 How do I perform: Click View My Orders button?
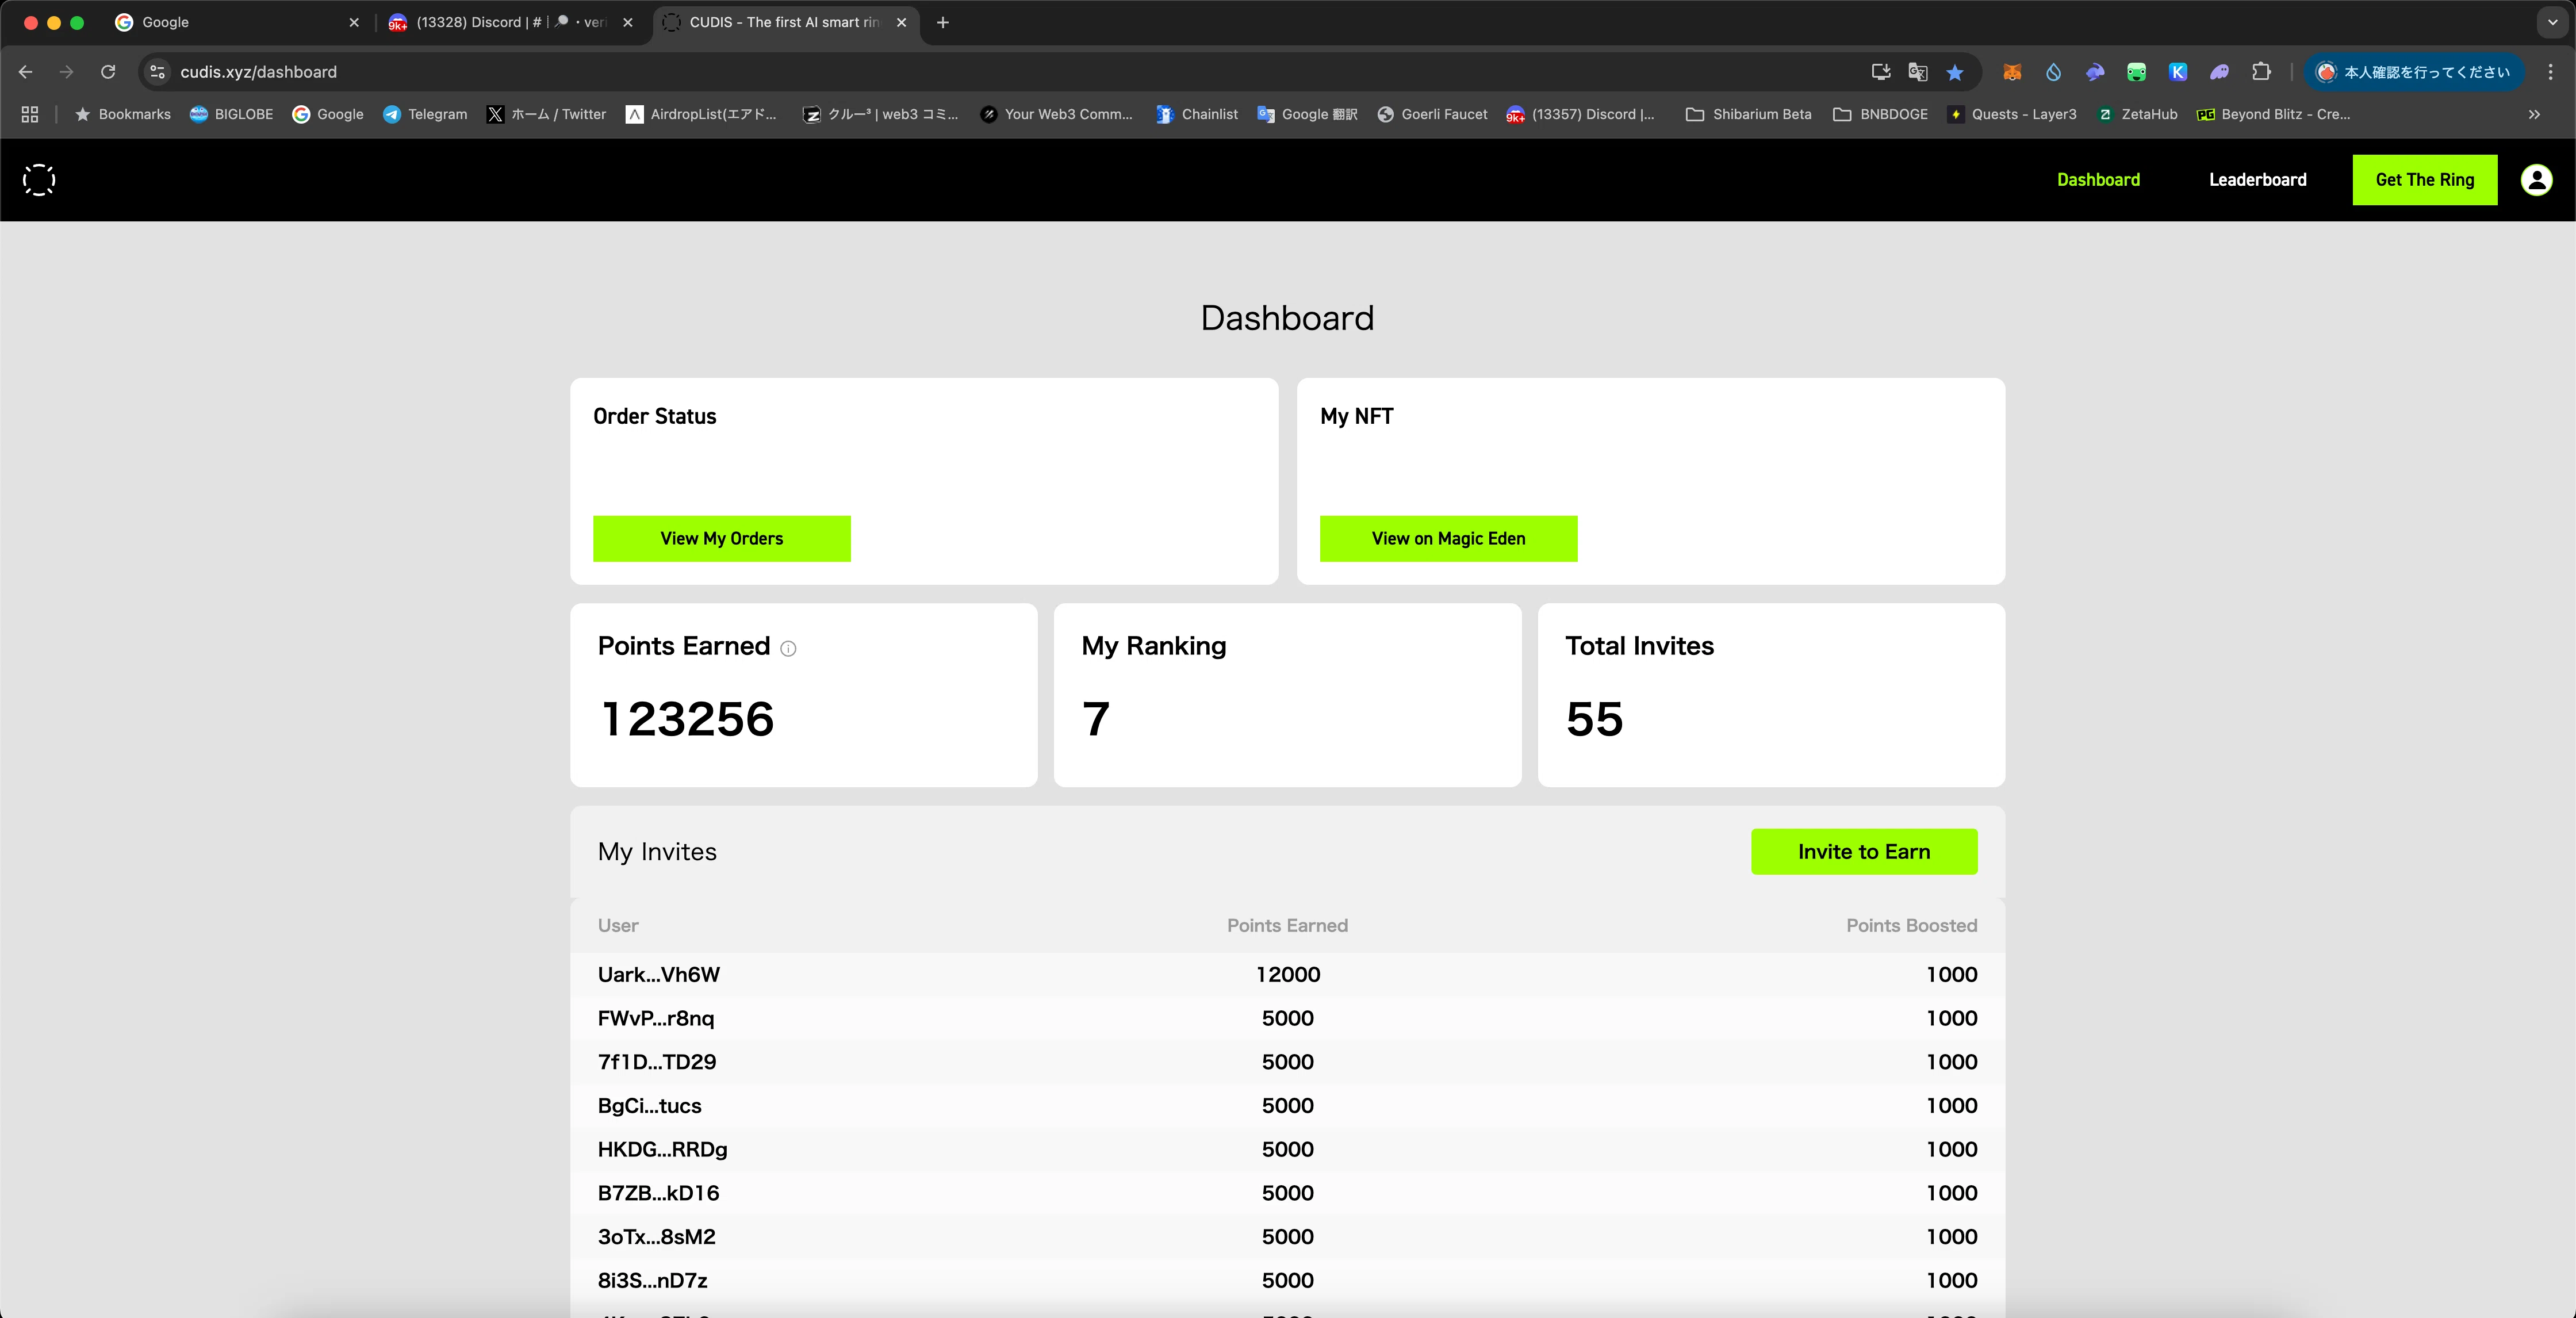pos(721,539)
